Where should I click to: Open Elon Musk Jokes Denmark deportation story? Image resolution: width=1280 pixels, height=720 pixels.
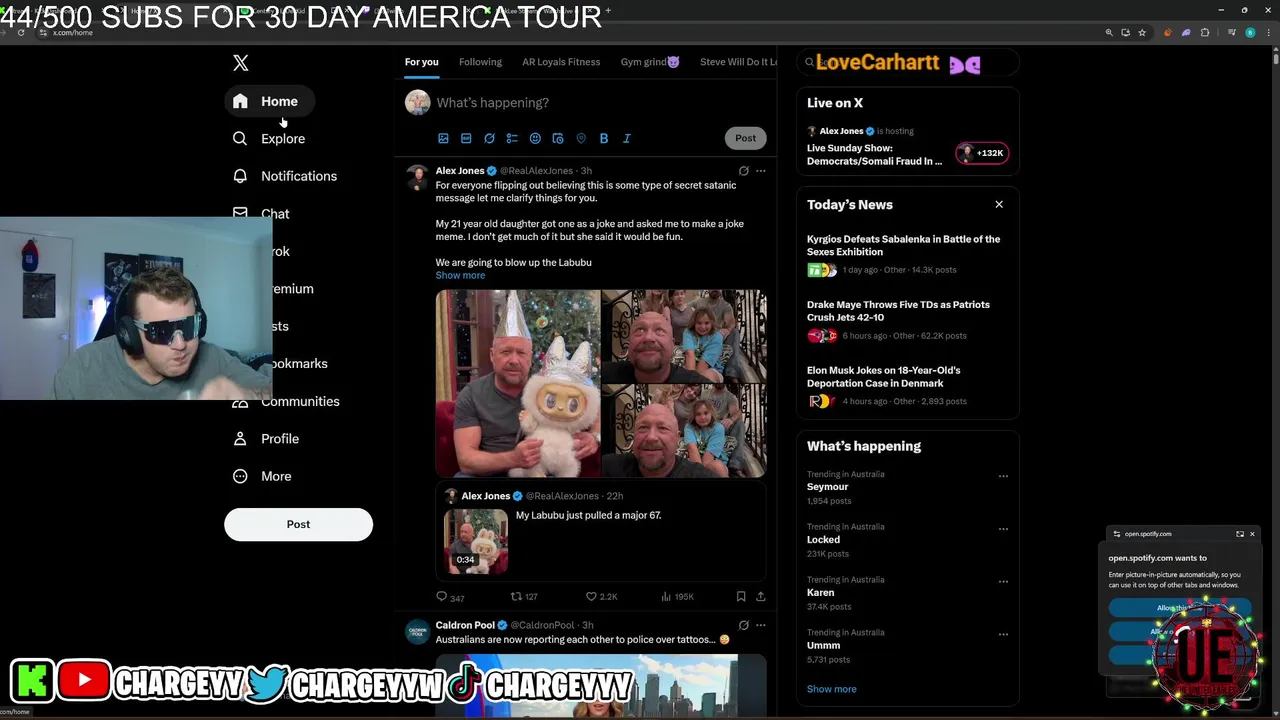coord(883,376)
